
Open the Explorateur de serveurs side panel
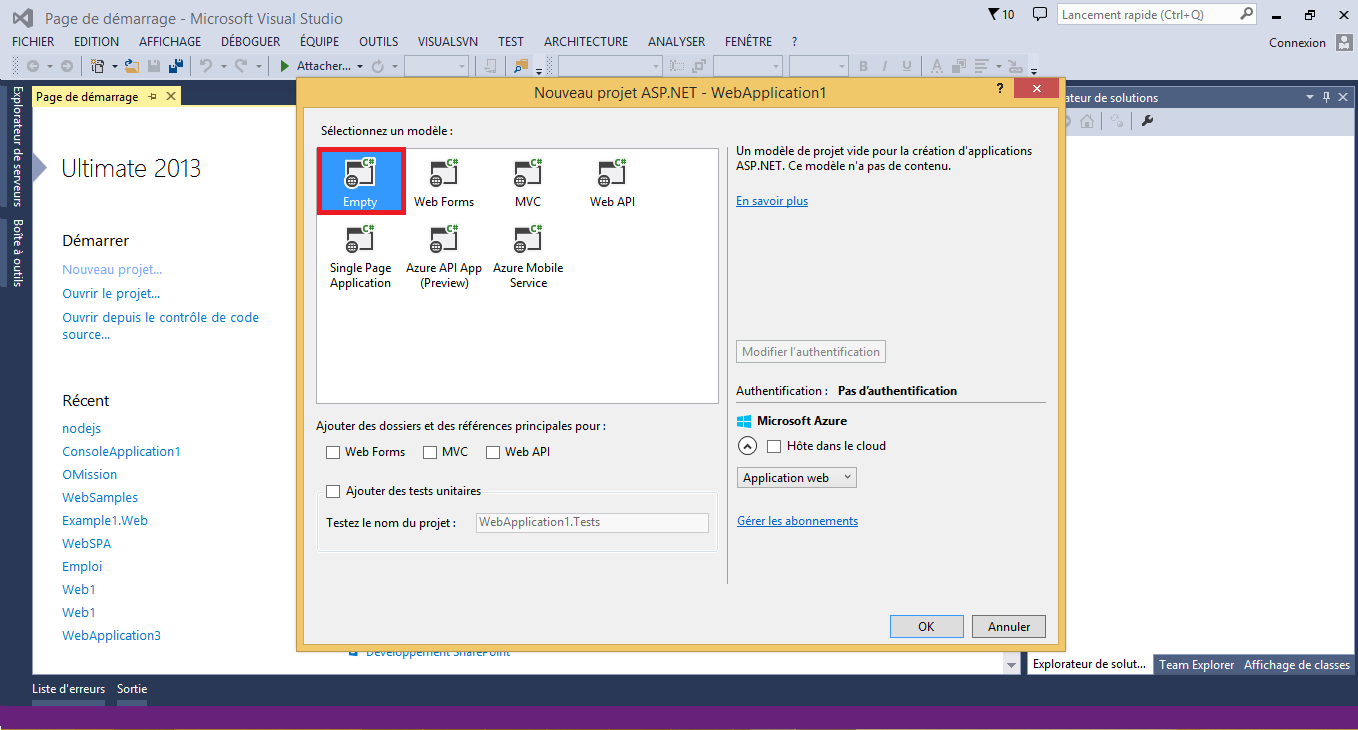pos(16,146)
